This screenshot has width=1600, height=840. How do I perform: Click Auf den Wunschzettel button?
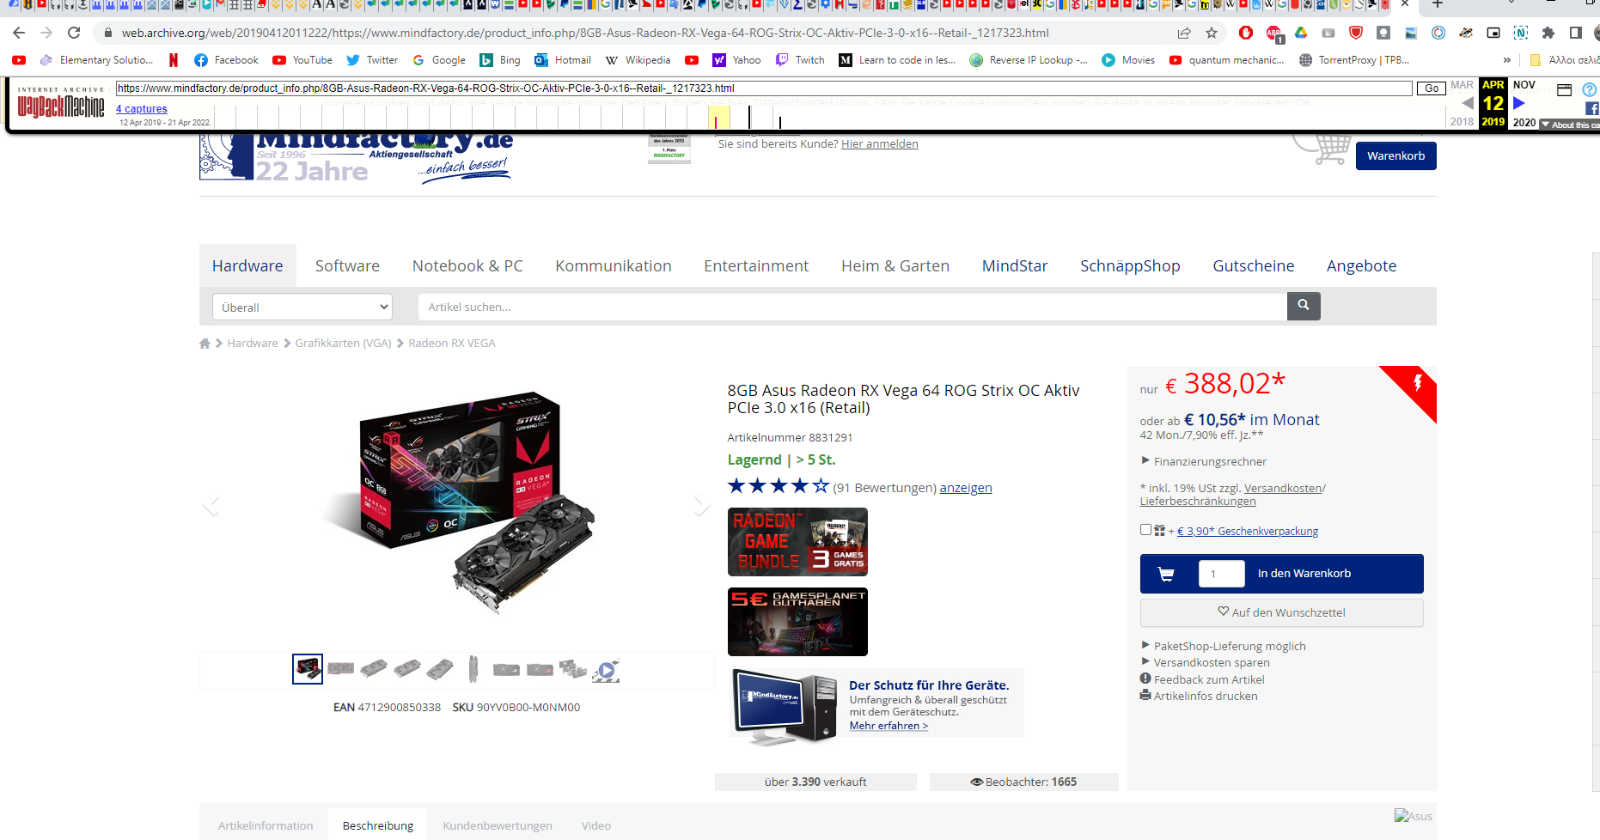point(1281,612)
